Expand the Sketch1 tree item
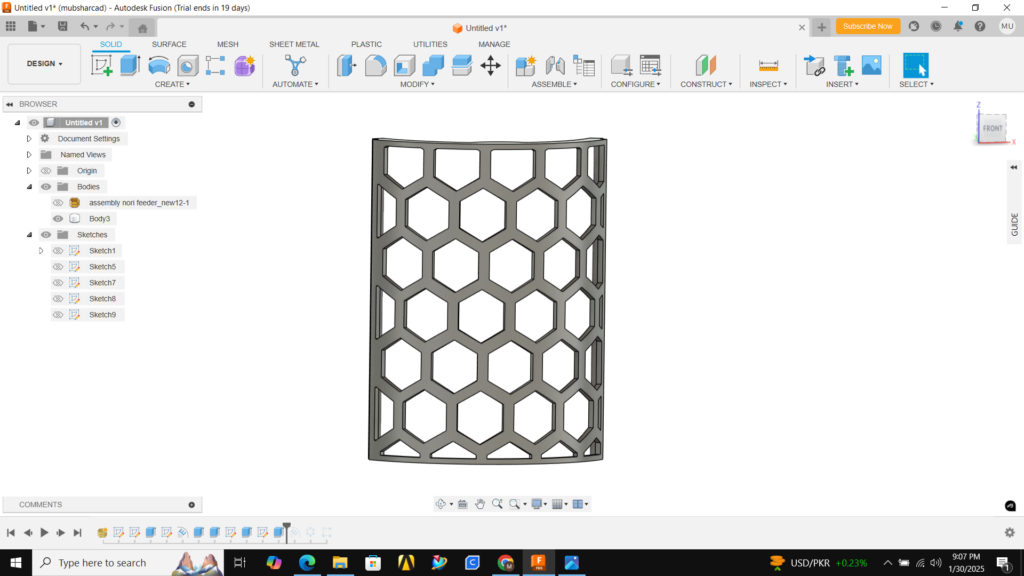 pyautogui.click(x=41, y=251)
